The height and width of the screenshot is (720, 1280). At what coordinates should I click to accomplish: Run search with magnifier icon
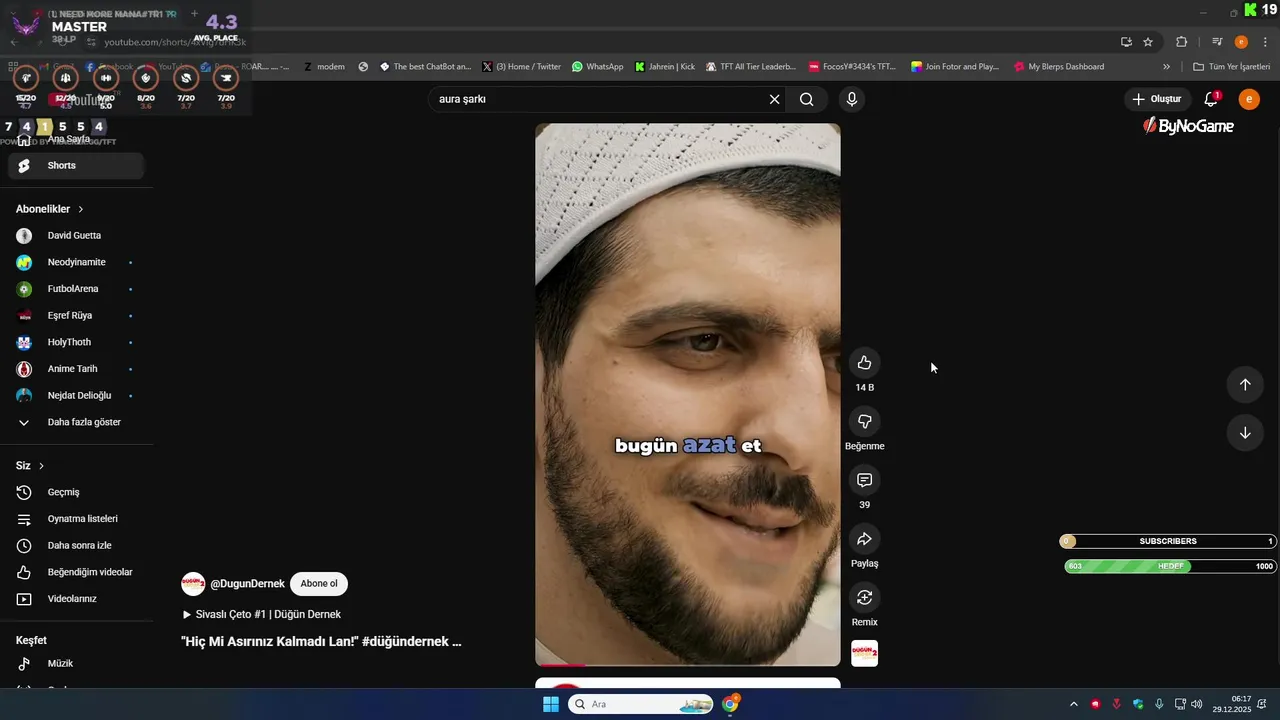point(807,99)
